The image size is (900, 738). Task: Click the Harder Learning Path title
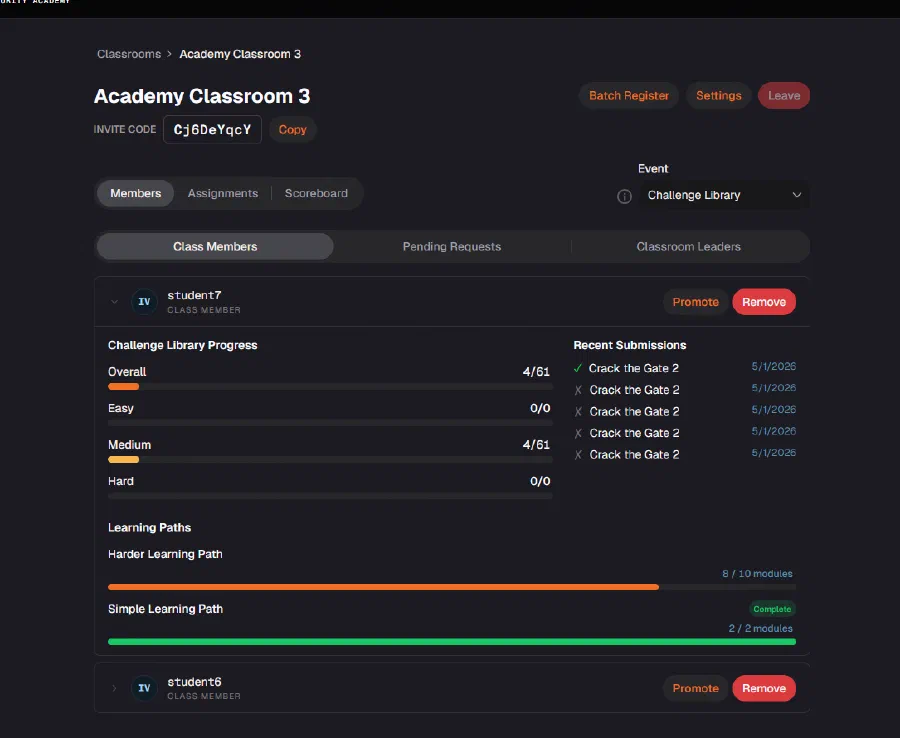point(165,554)
